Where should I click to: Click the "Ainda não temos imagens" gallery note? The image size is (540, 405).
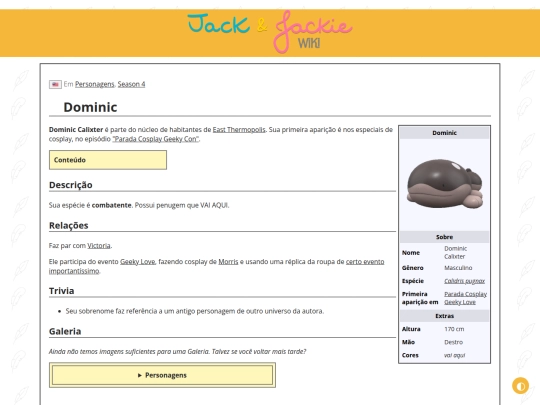(x=177, y=351)
